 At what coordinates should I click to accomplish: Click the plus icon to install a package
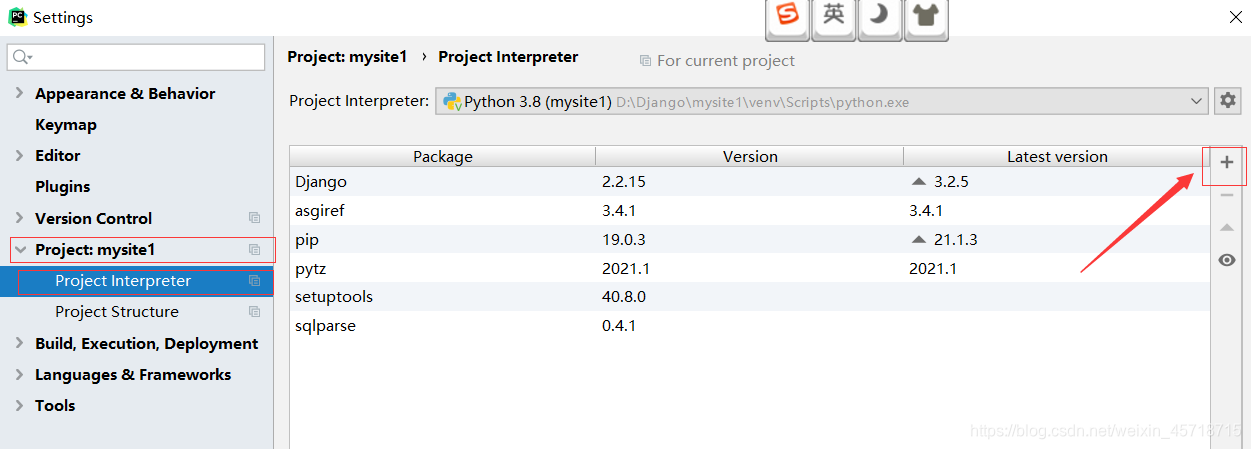(1227, 163)
